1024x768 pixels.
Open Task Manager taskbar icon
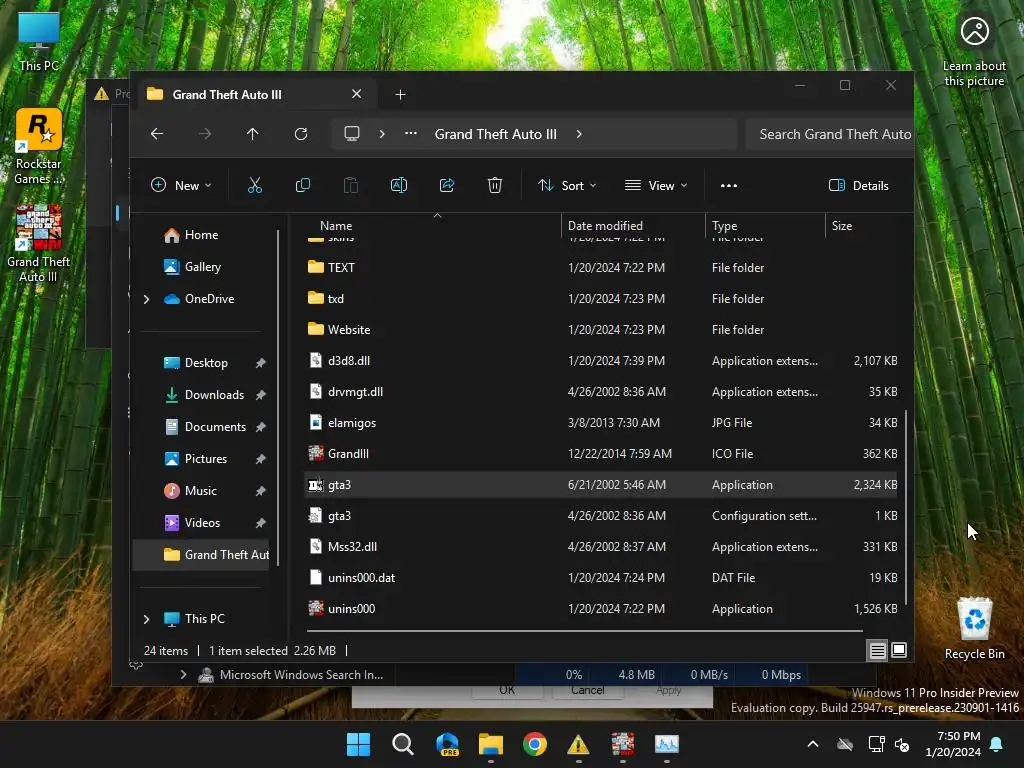(x=667, y=744)
